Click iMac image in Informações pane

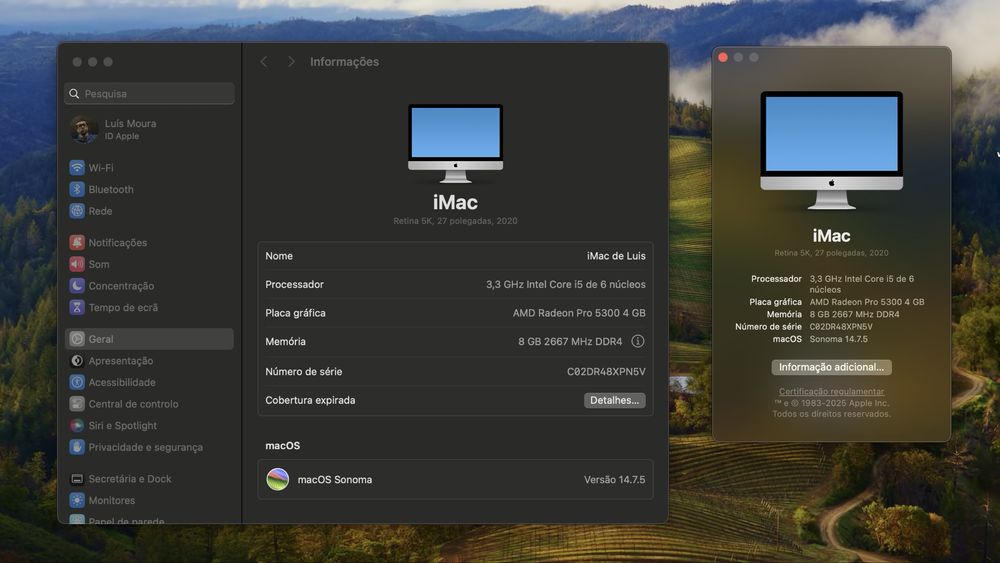click(455, 143)
